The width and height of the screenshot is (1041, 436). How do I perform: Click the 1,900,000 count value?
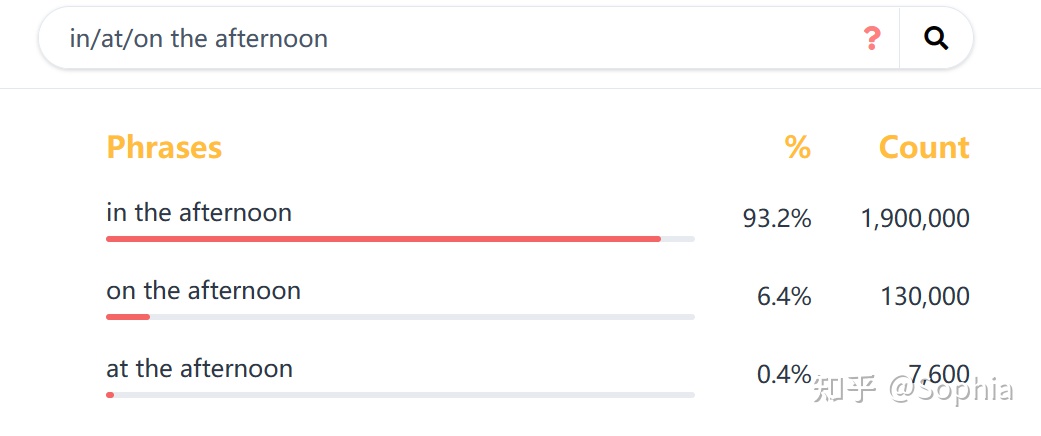point(915,218)
